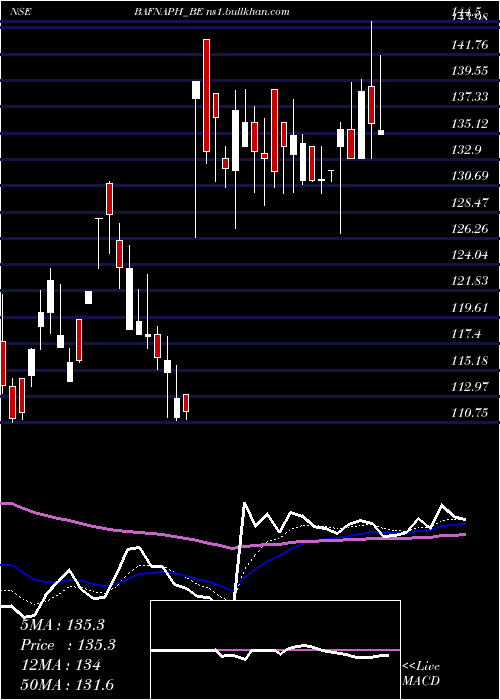Click the 126.26 price axis label
Screen dimensions: 500x700
click(x=470, y=229)
